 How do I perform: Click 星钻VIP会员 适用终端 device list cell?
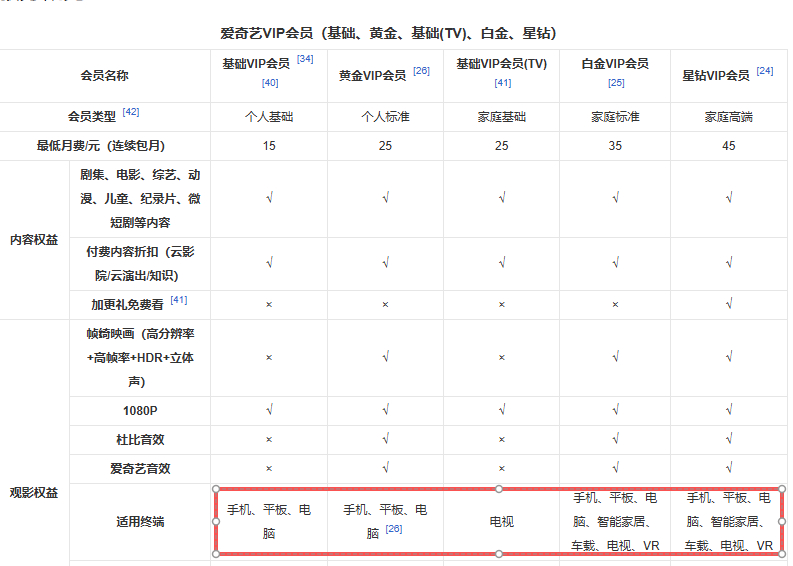pyautogui.click(x=729, y=521)
